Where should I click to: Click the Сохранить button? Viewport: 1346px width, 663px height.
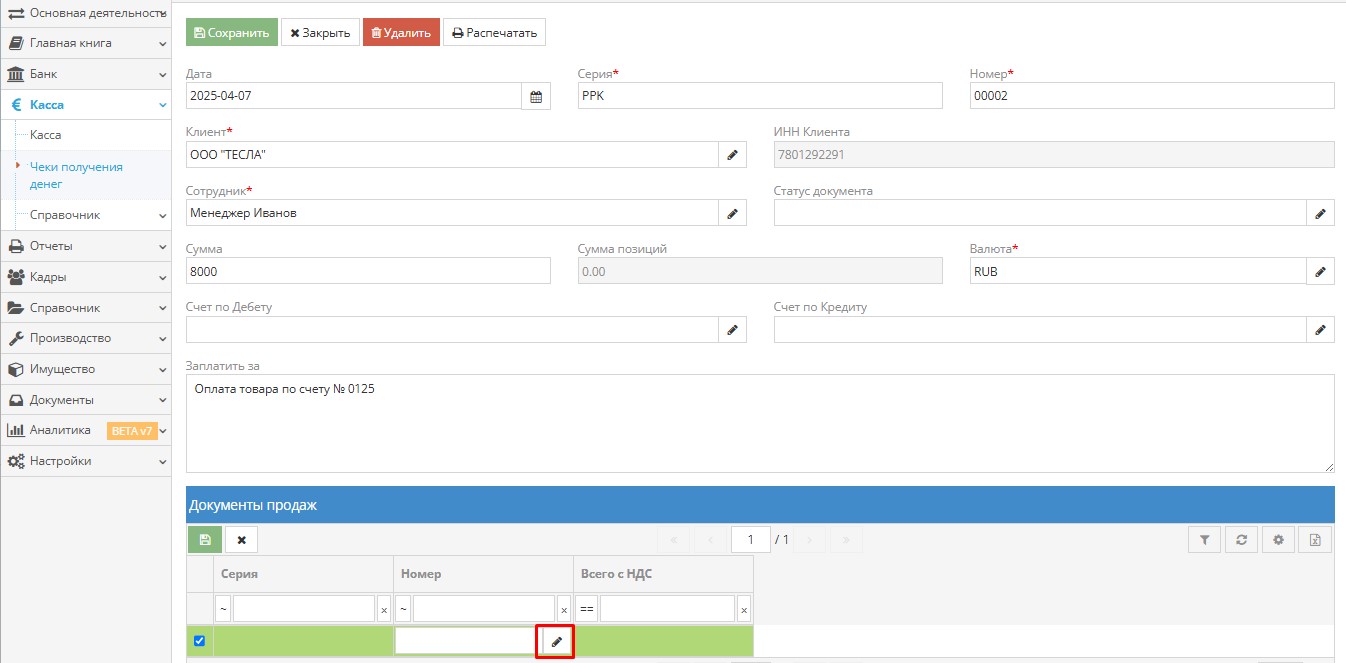point(231,33)
